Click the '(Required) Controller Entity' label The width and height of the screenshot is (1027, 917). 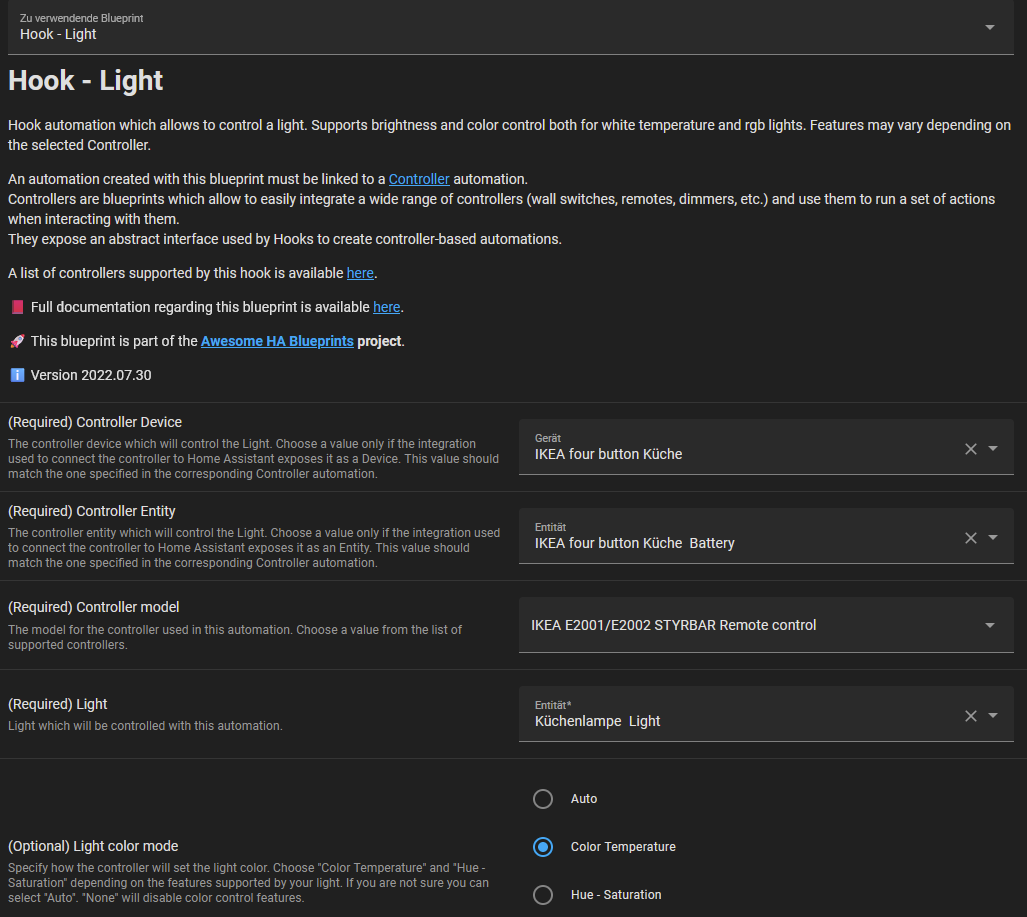coord(92,512)
